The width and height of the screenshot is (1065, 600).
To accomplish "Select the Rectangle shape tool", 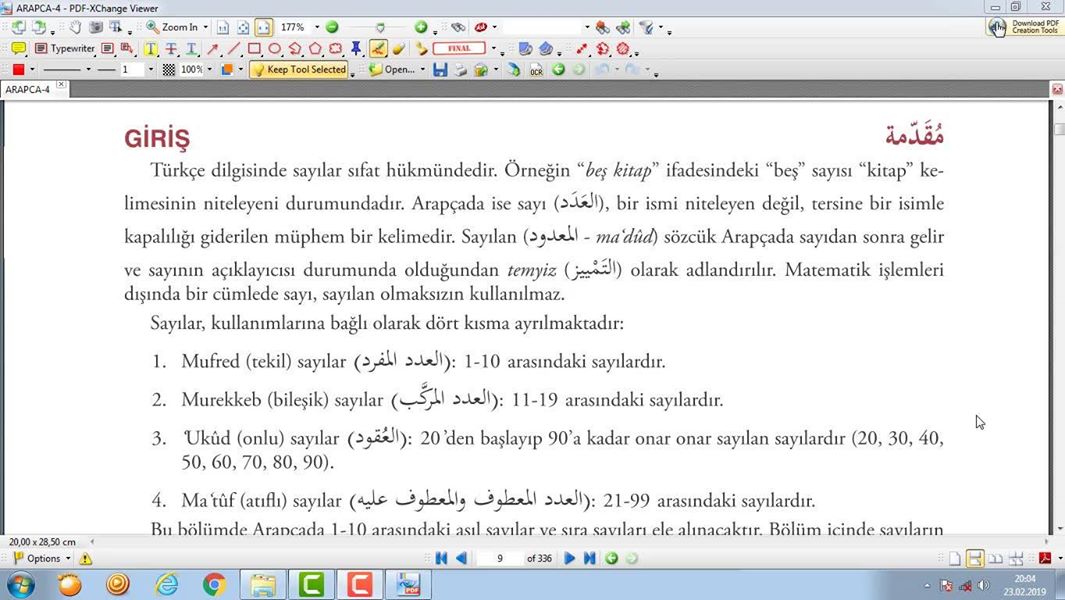I will click(254, 49).
